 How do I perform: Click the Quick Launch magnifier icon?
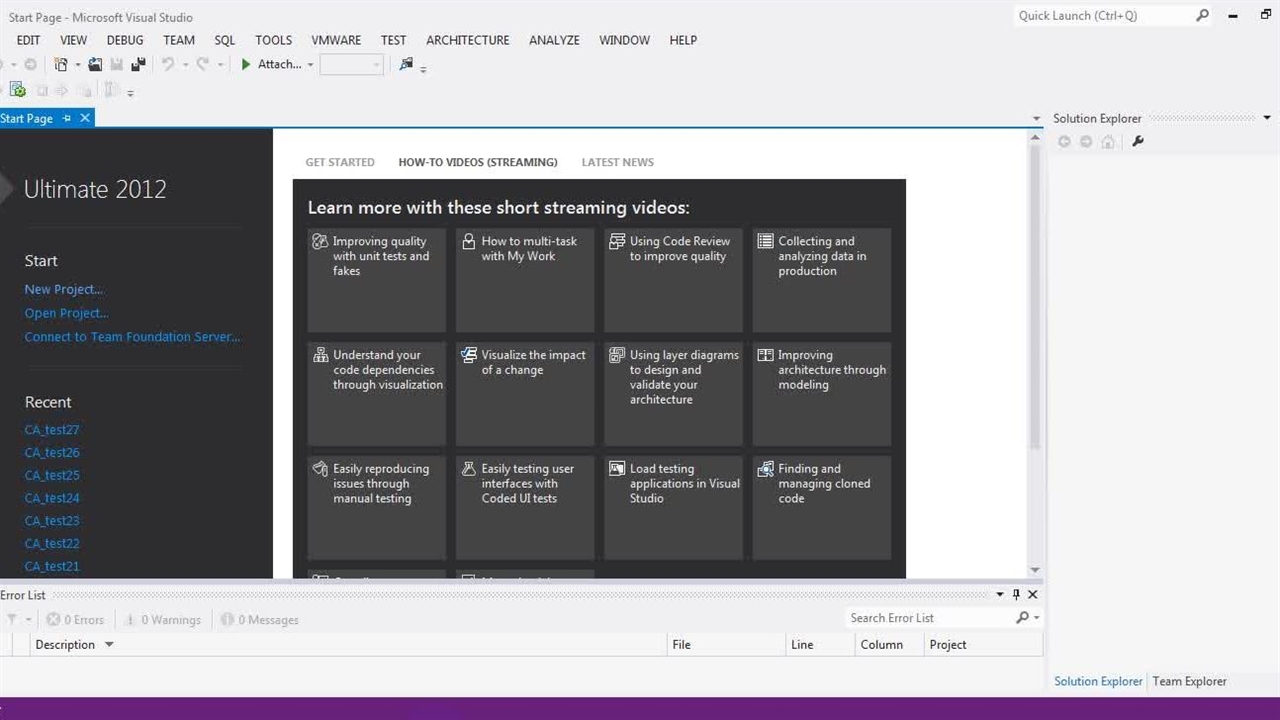(1202, 15)
